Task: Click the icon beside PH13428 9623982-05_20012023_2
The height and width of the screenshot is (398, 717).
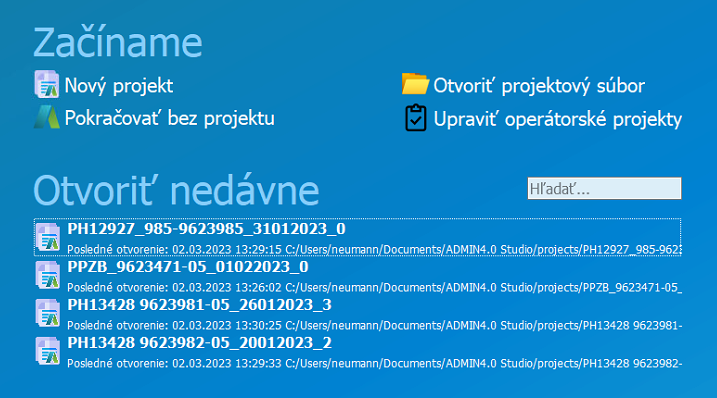Action: (x=48, y=351)
